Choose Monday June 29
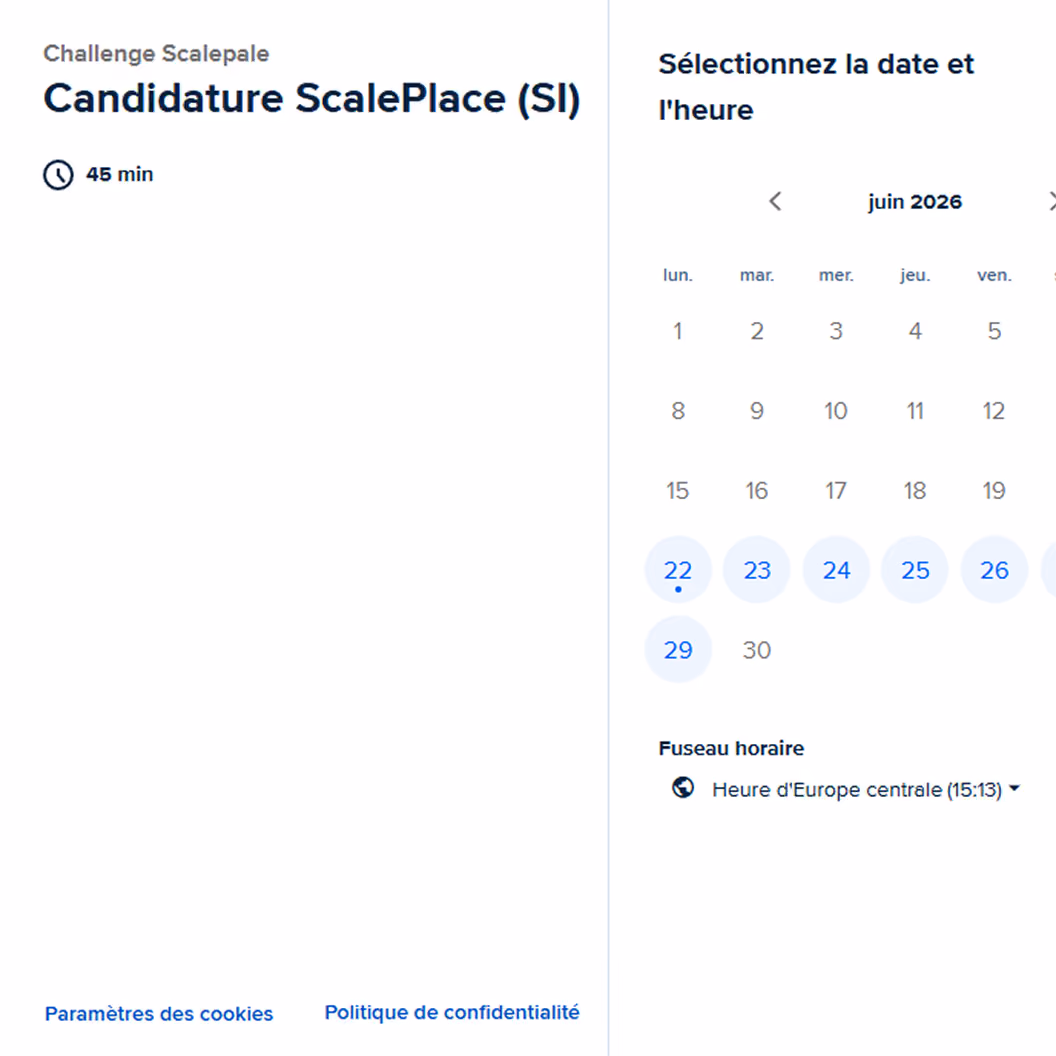Screen dimensions: 1056x1056 point(678,649)
